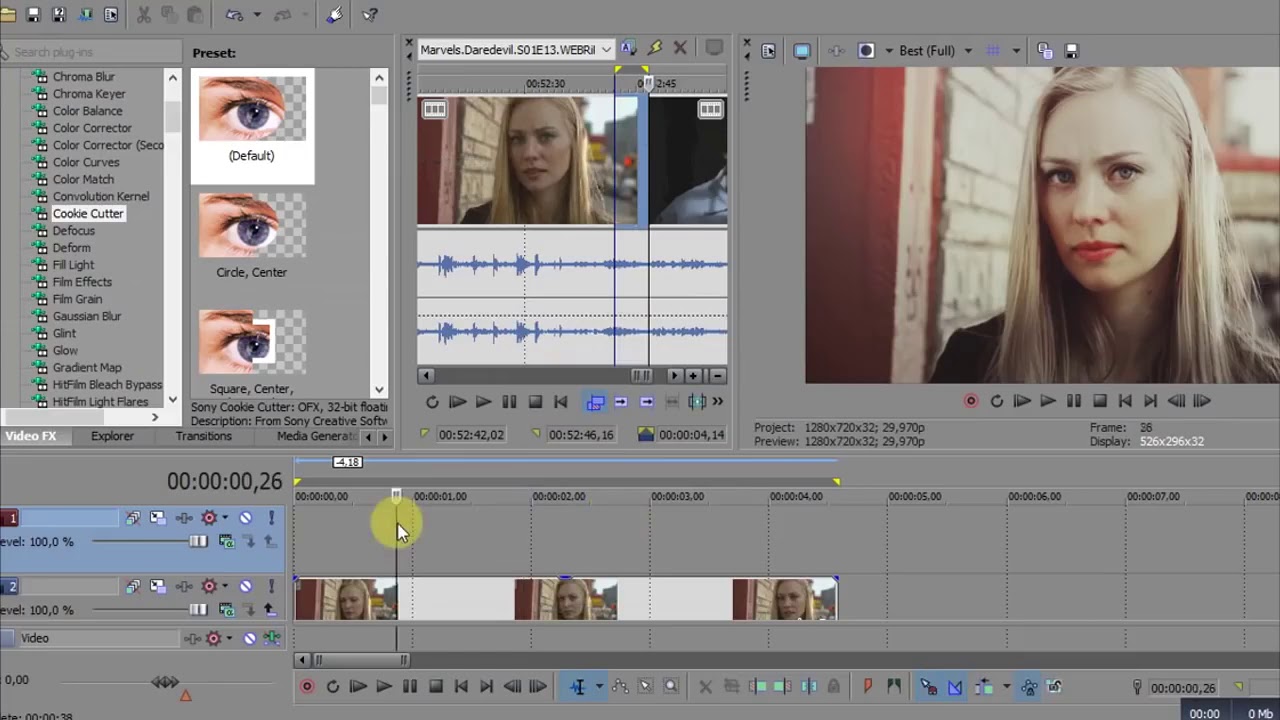Screen dimensions: 1280x720
Task: Open track motion for track 1
Action: click(158, 518)
